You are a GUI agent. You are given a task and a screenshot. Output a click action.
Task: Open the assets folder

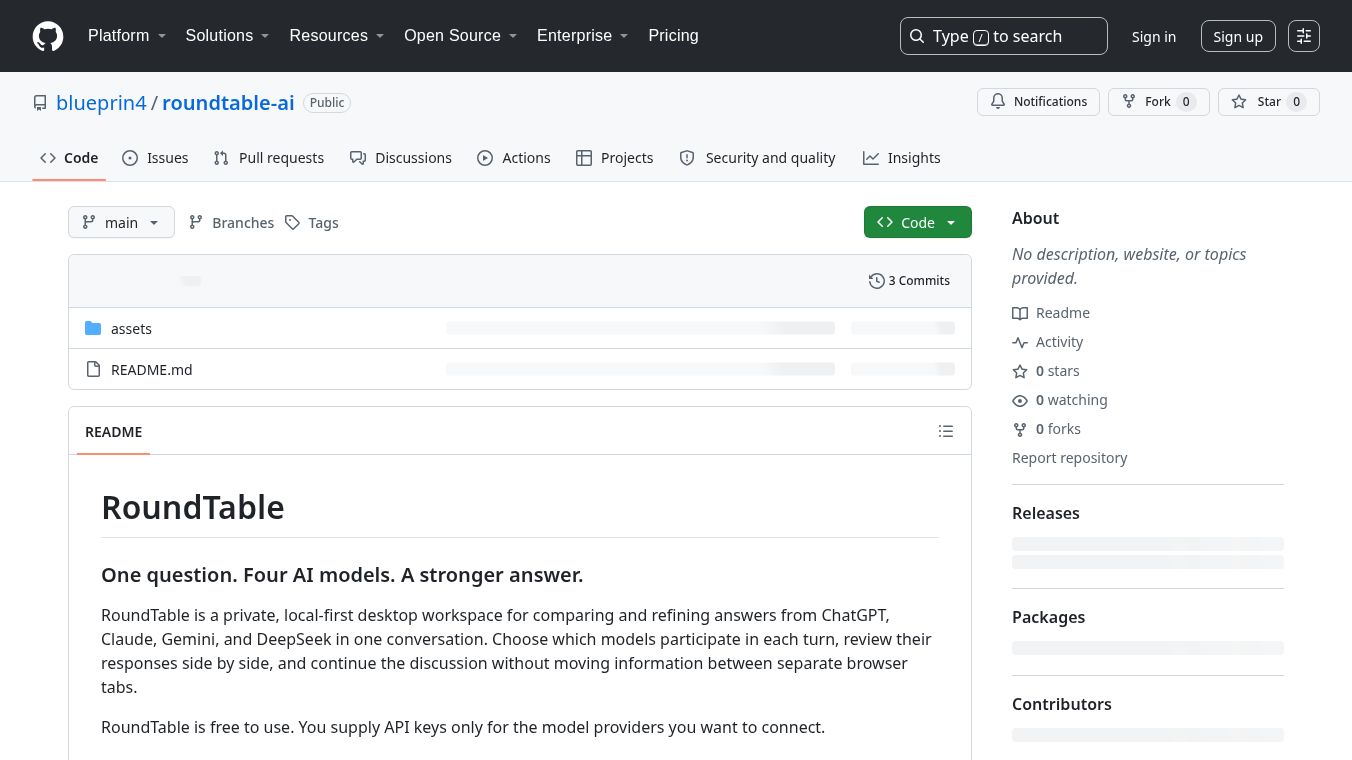131,328
